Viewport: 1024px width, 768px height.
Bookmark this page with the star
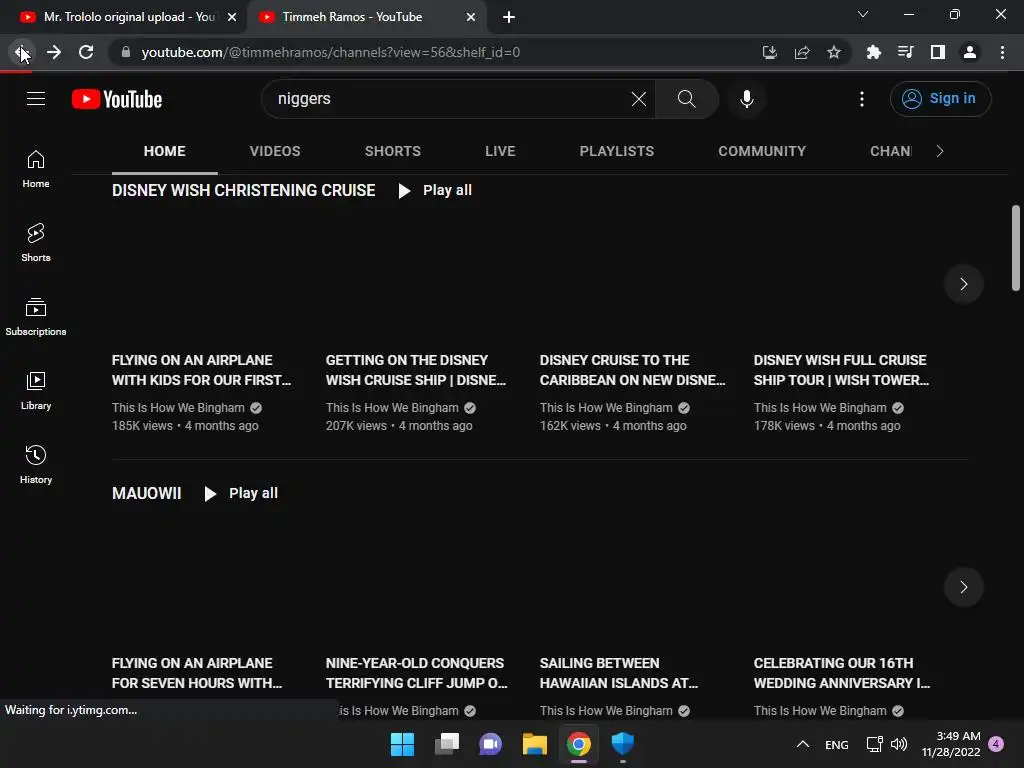point(834,52)
